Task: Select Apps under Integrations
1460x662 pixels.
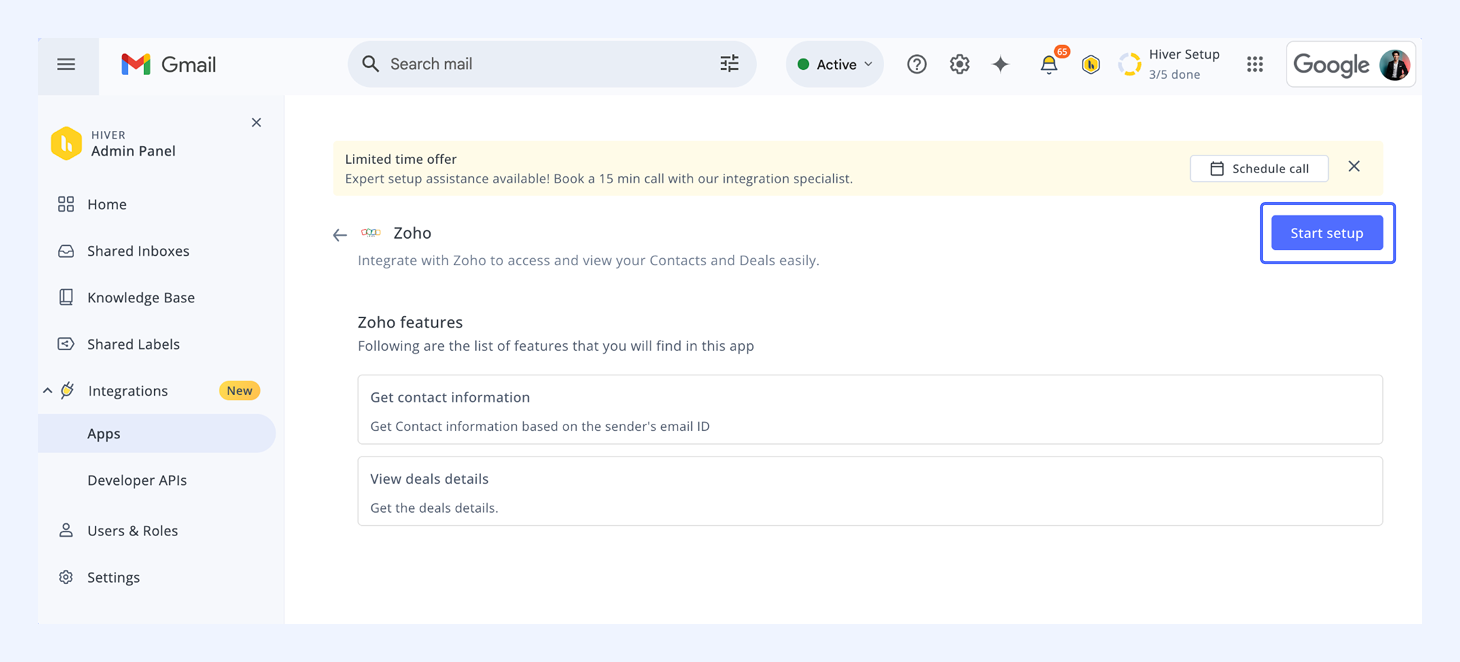Action: coord(157,433)
